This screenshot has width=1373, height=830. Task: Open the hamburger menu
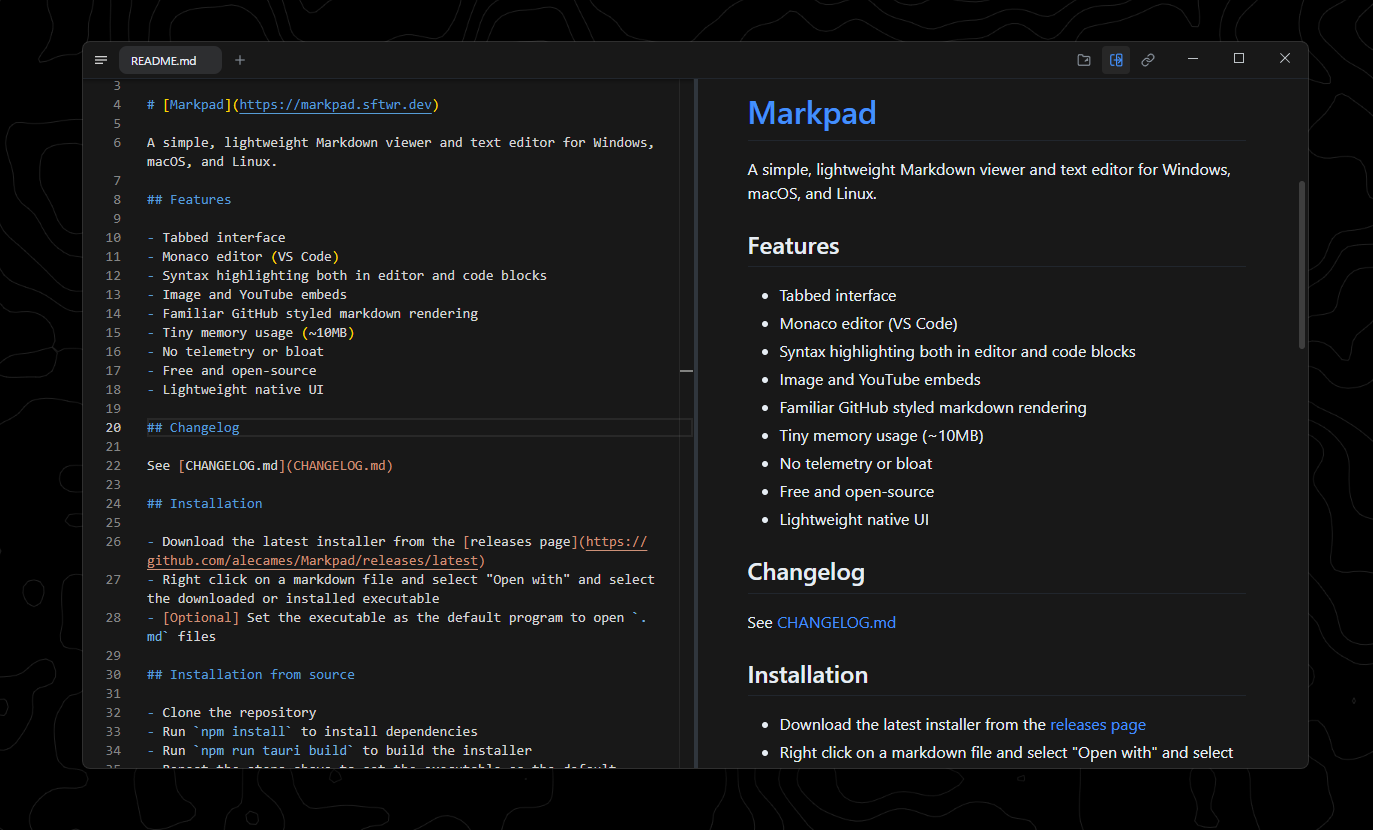(x=100, y=60)
